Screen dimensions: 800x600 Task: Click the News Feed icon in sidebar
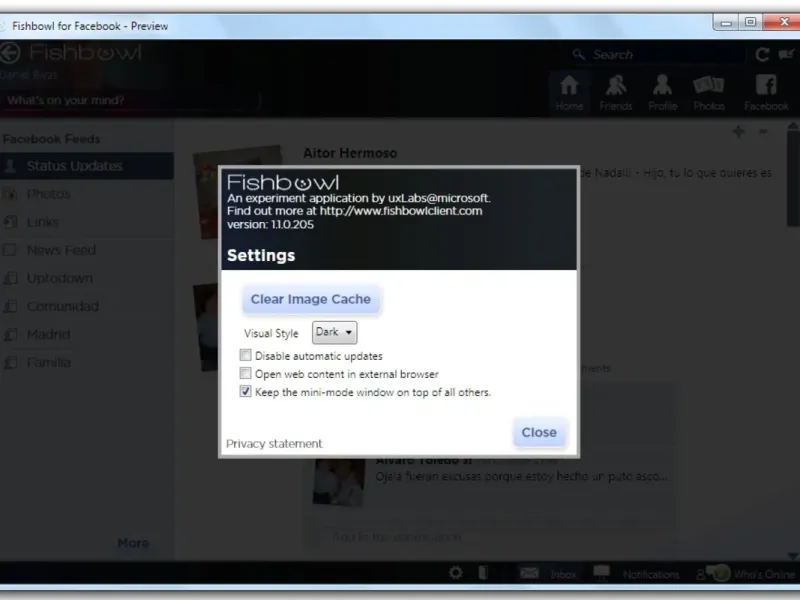(10, 250)
